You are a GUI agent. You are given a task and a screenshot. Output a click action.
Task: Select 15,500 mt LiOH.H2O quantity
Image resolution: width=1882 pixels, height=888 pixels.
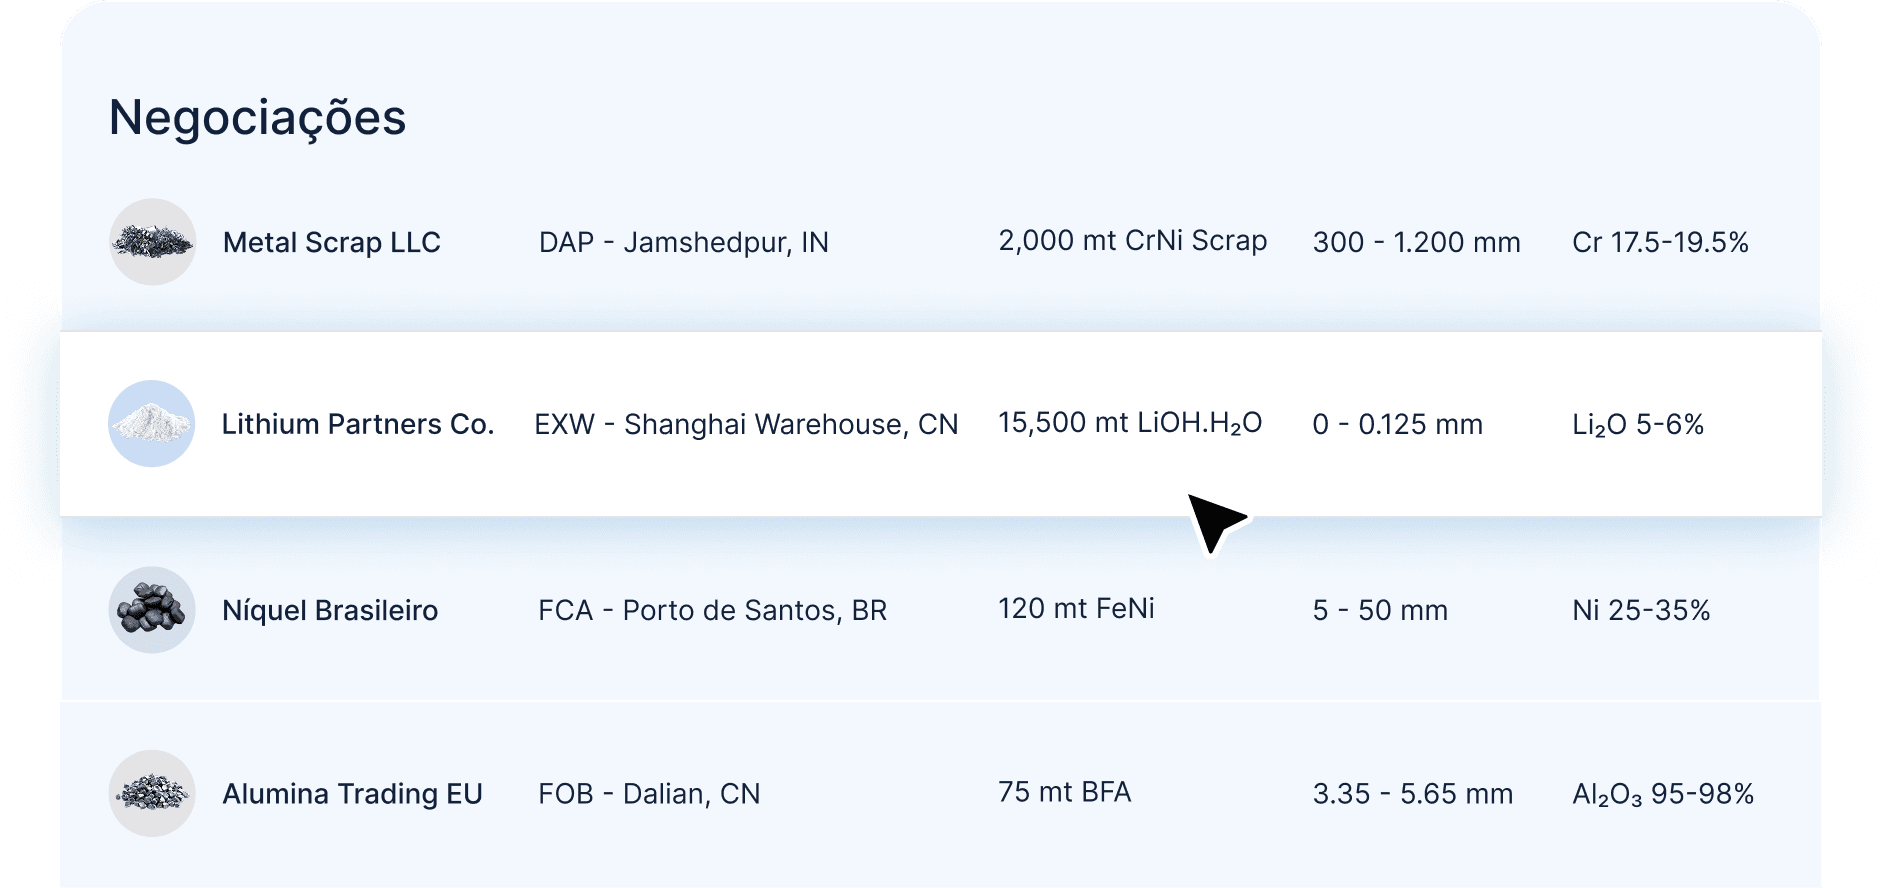1130,424
